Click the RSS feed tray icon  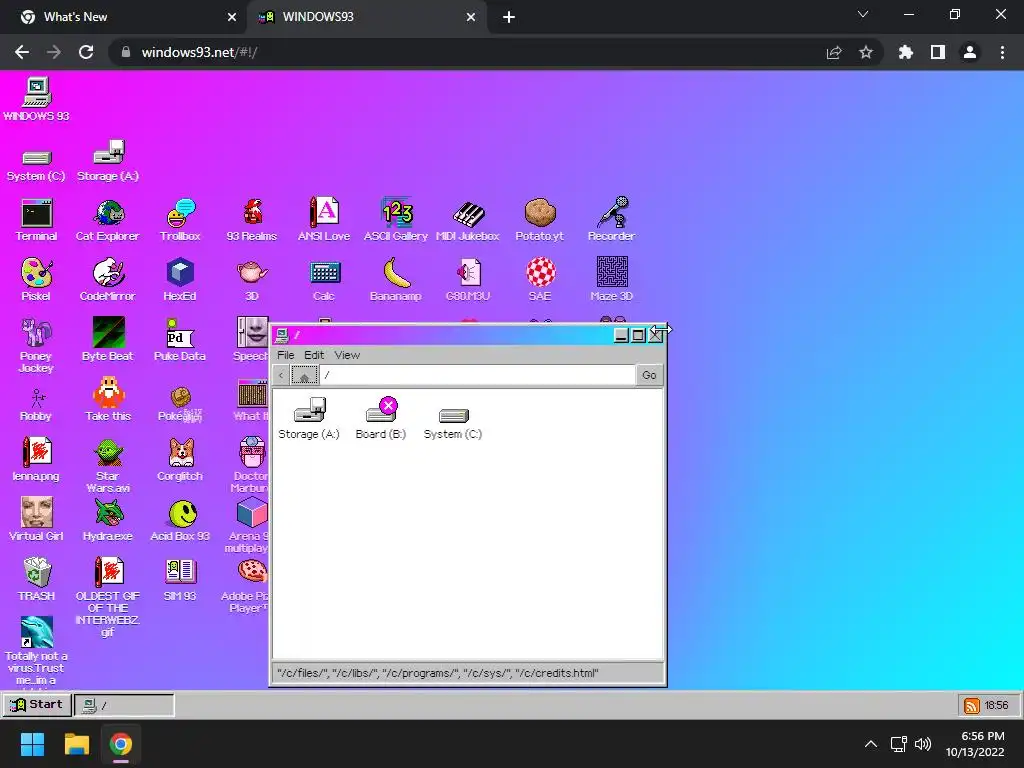pyautogui.click(x=972, y=705)
